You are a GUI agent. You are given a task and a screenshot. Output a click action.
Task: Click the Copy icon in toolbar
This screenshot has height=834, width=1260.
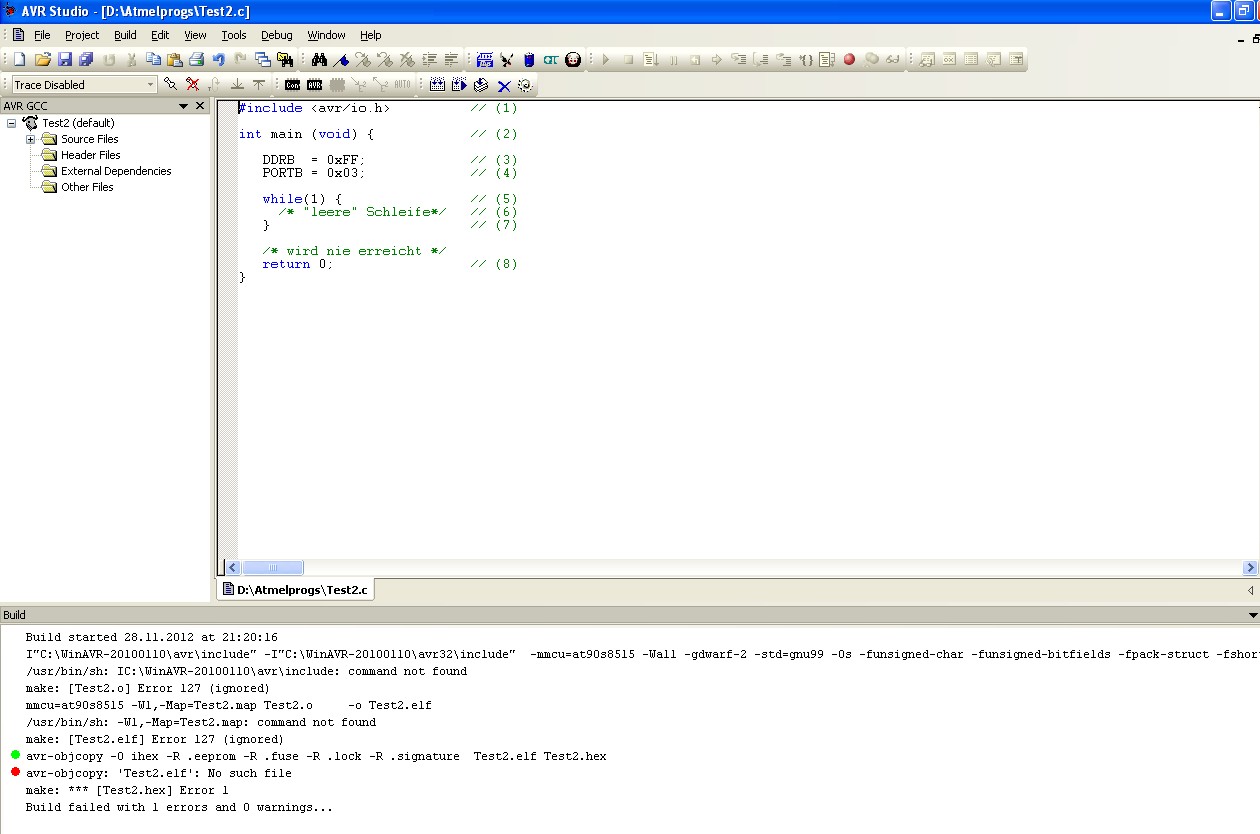pos(153,59)
